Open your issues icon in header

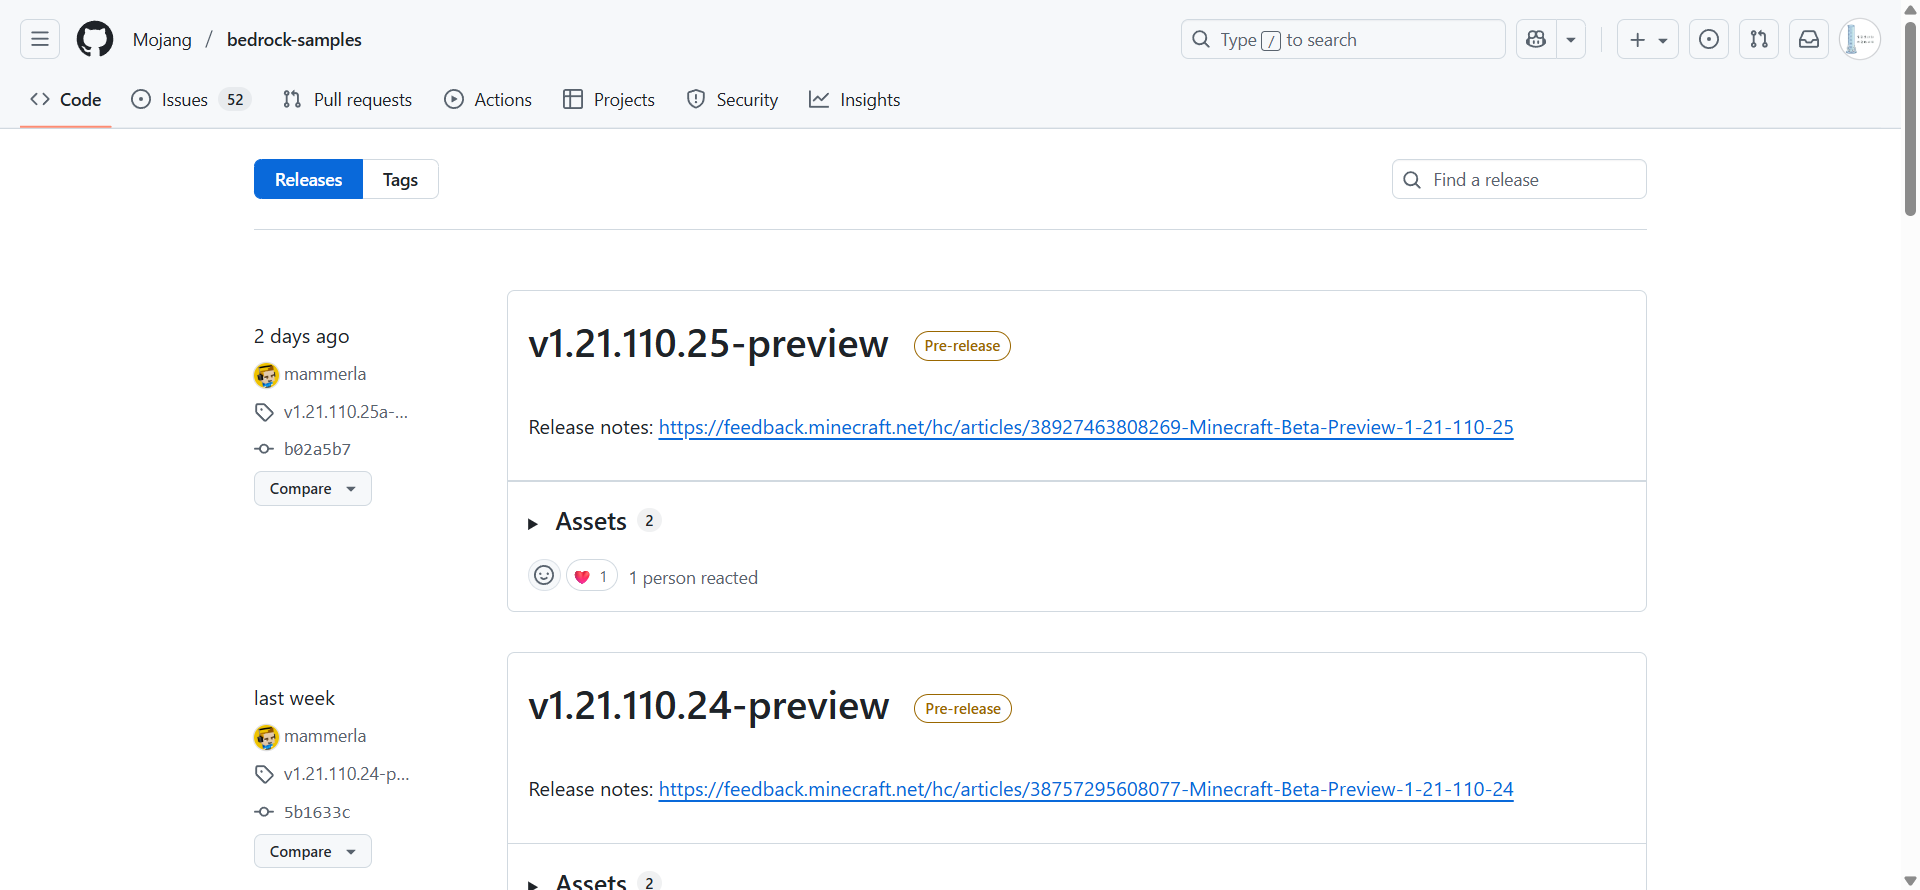[x=1709, y=40]
